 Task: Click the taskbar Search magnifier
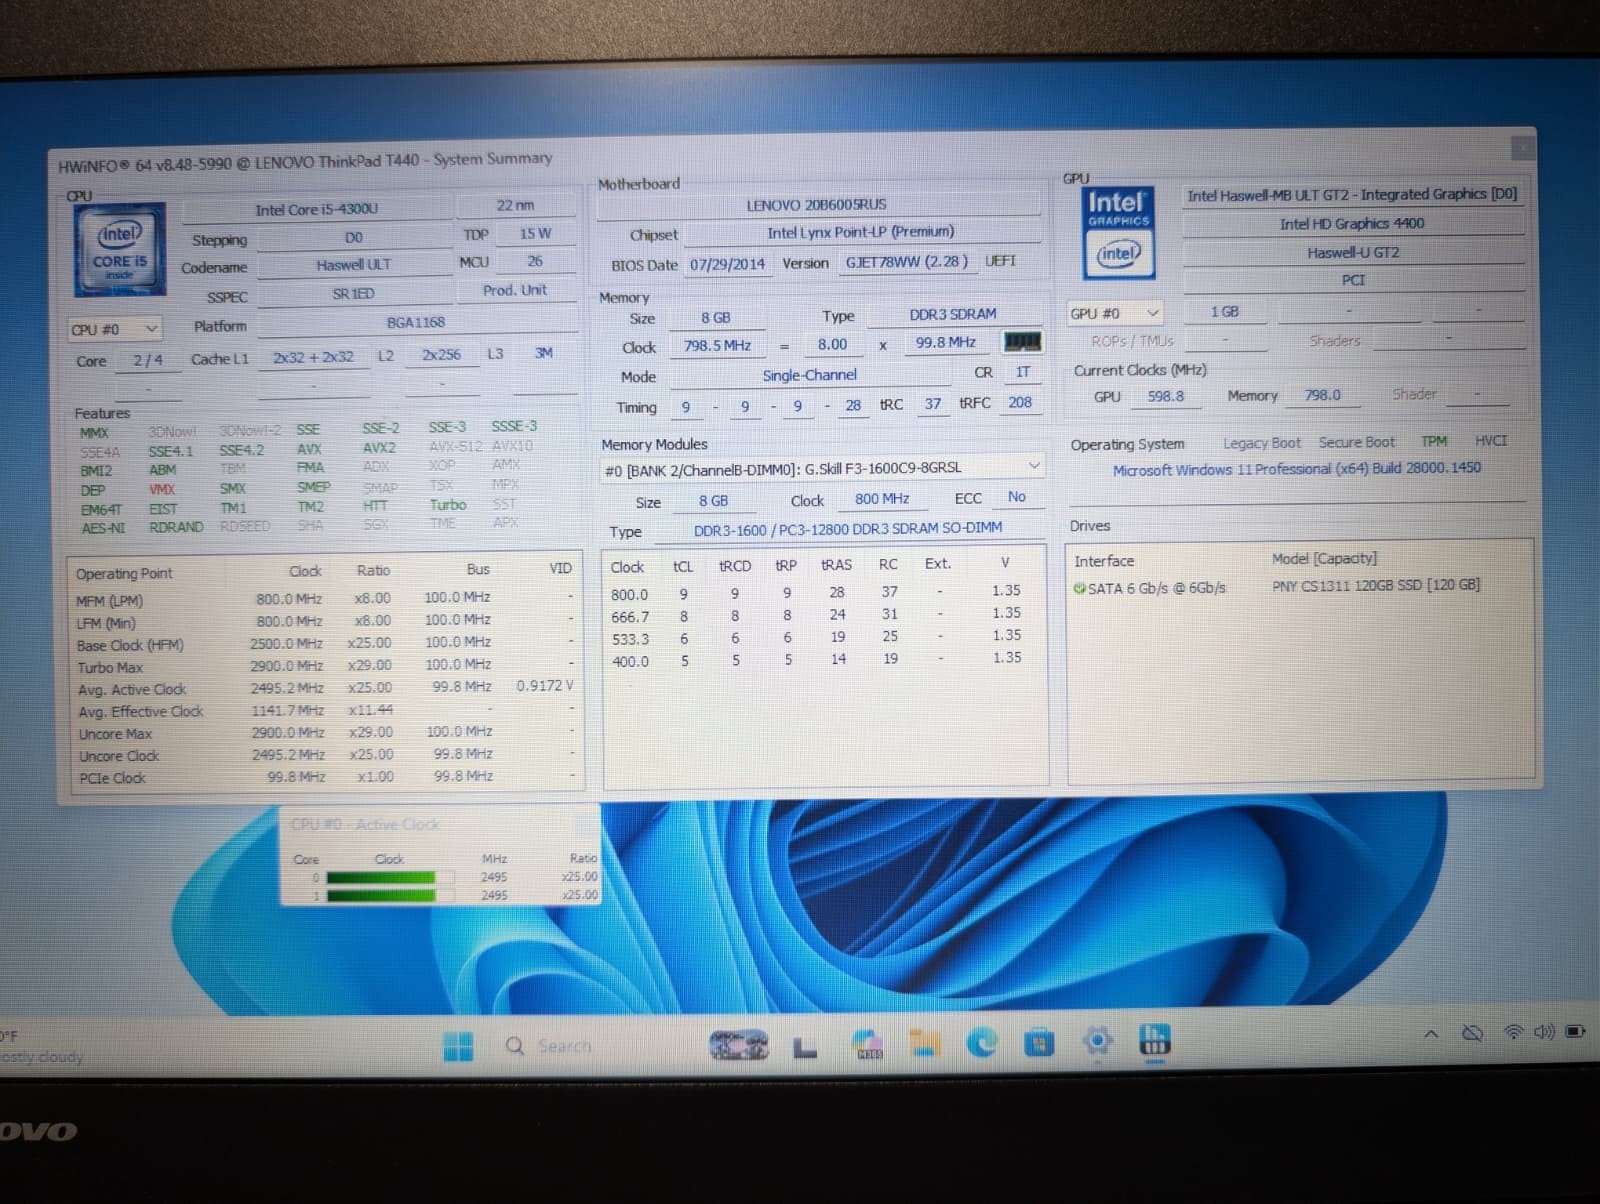pos(514,1046)
